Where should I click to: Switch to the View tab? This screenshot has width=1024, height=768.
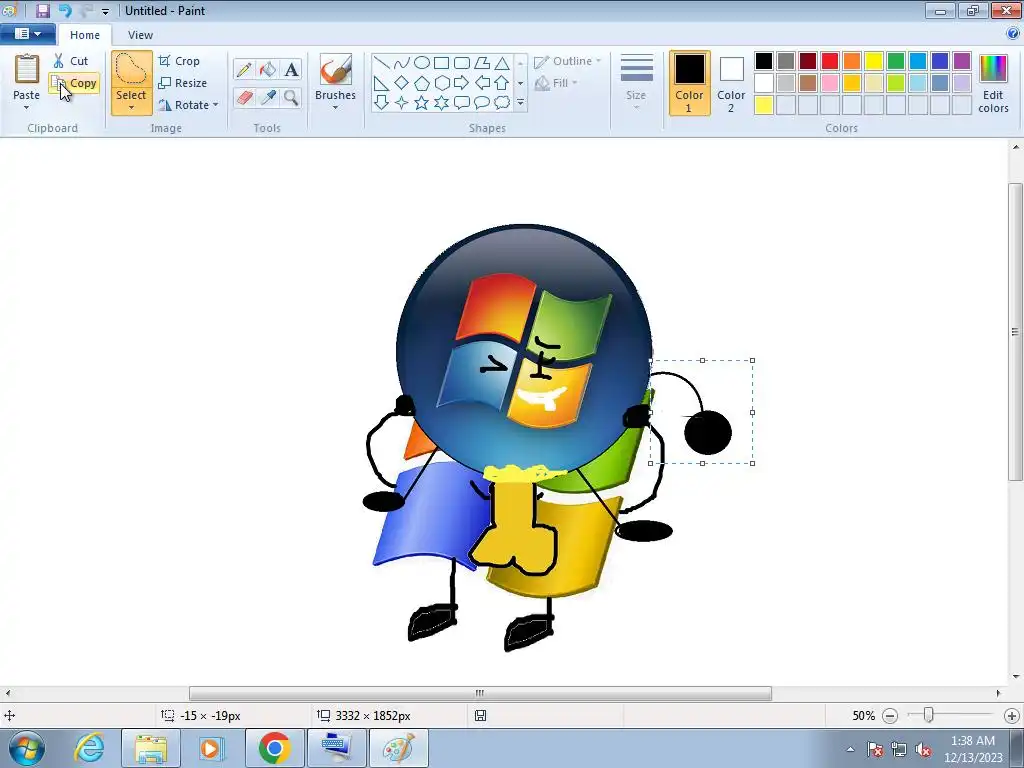click(140, 35)
